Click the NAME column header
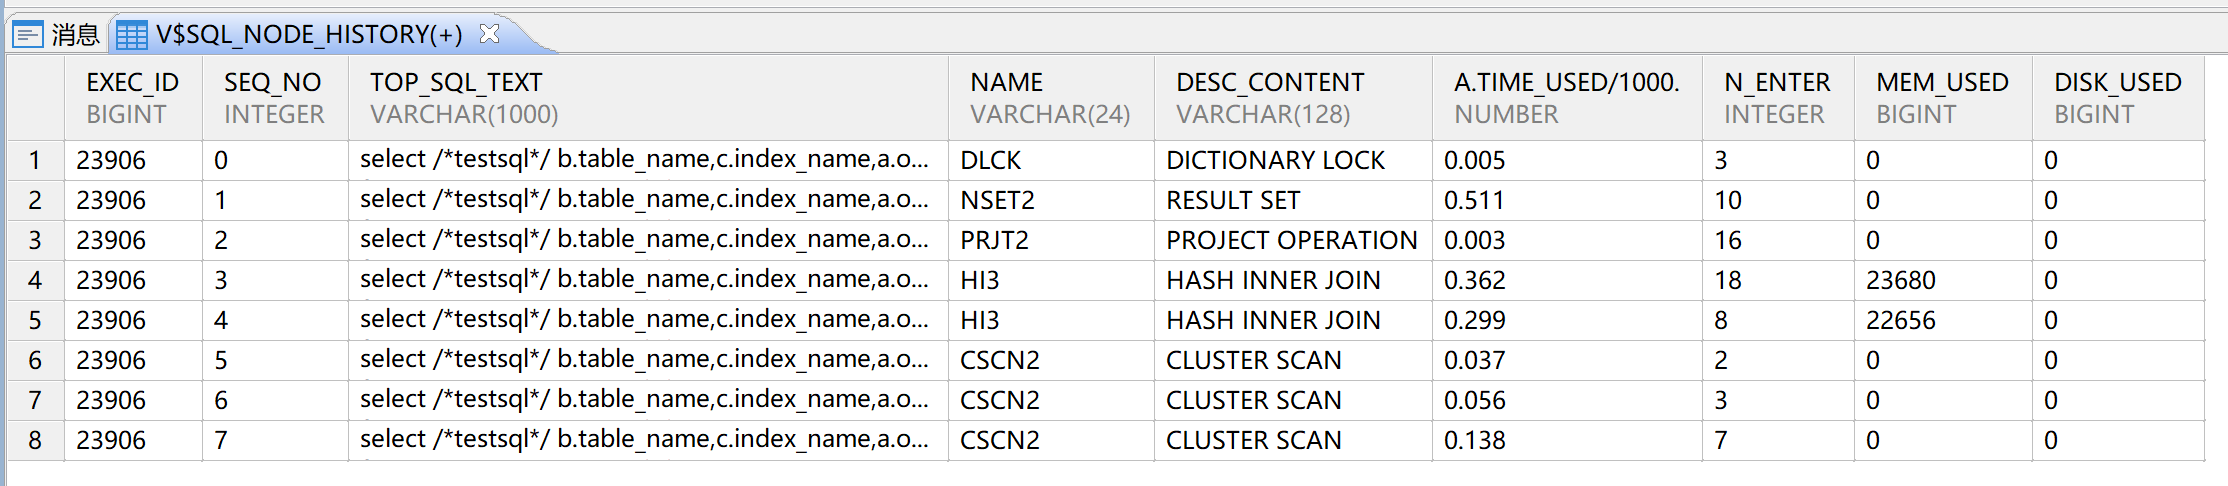2228x486 pixels. point(1051,98)
